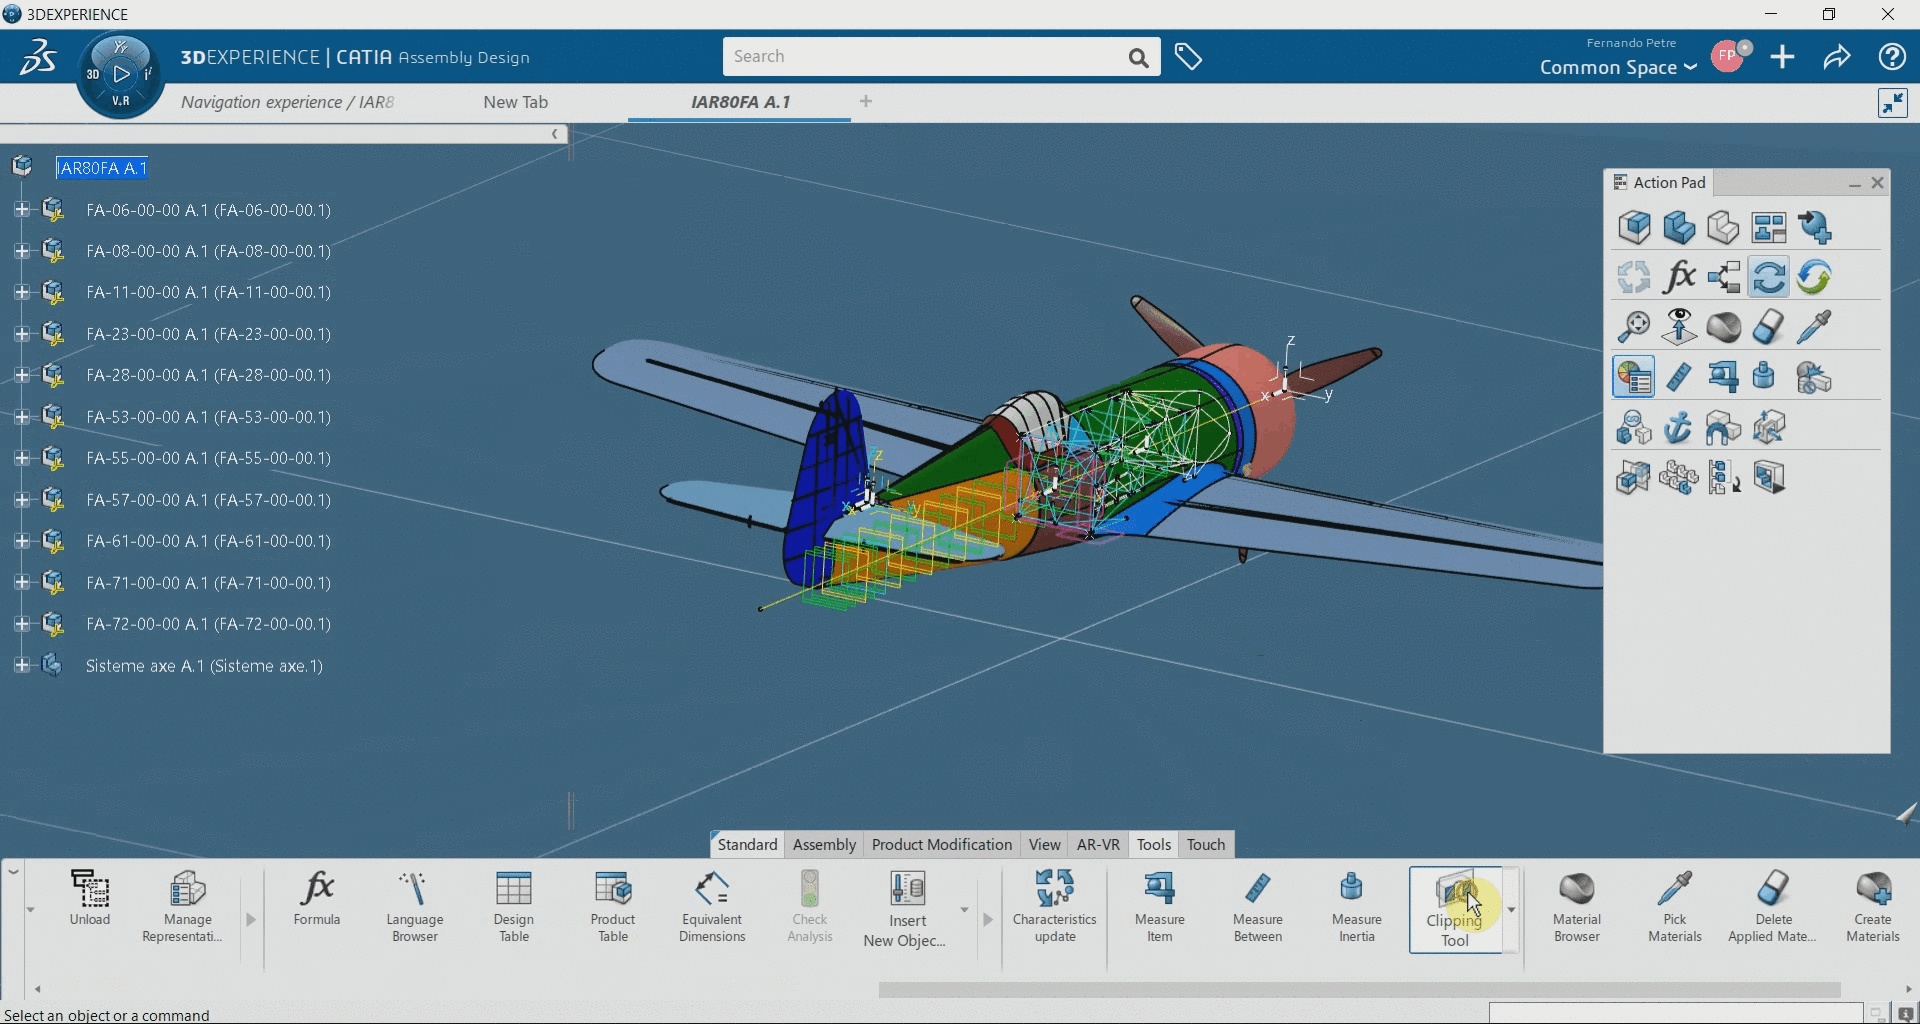Screen dimensions: 1920x1024
Task: Open the New Tab tab
Action: [x=515, y=102]
